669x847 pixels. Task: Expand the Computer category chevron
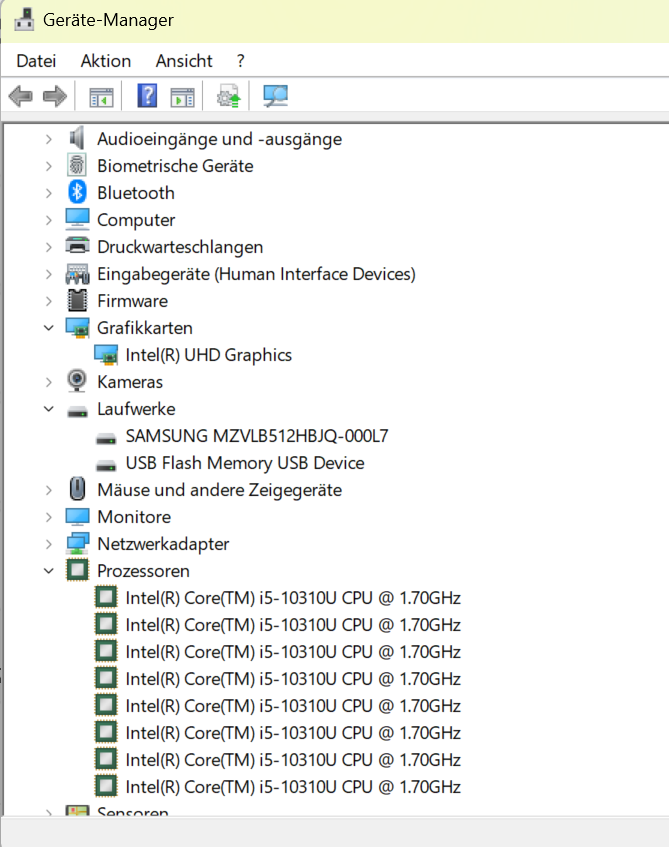(49, 220)
